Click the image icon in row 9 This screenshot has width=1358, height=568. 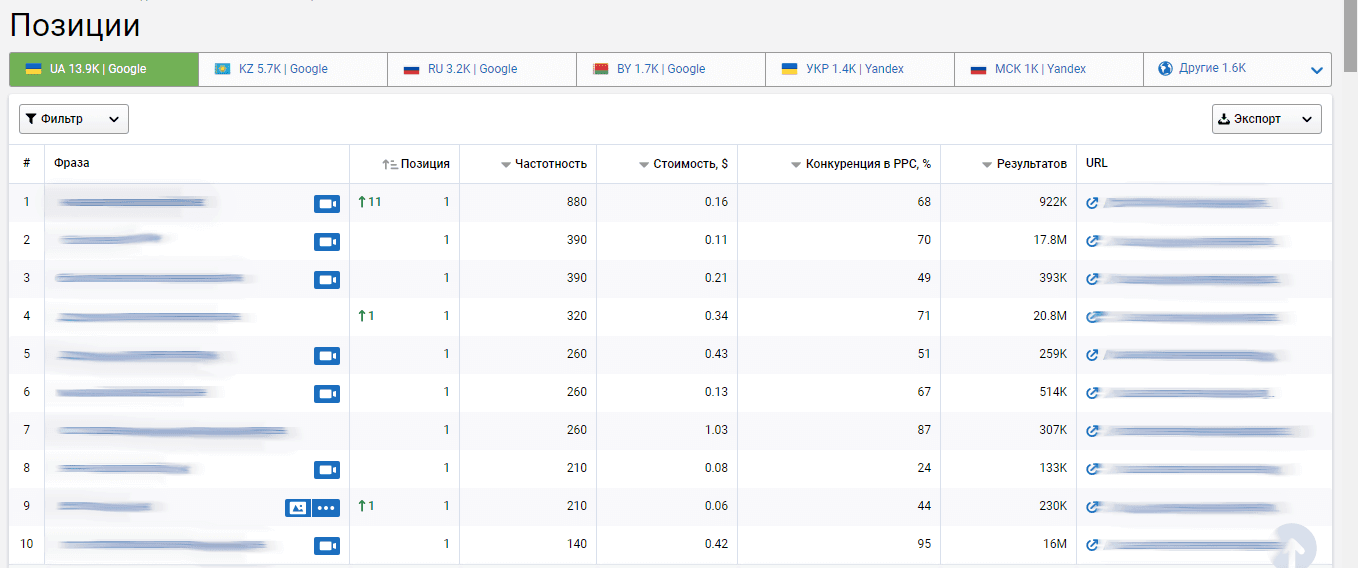point(297,507)
